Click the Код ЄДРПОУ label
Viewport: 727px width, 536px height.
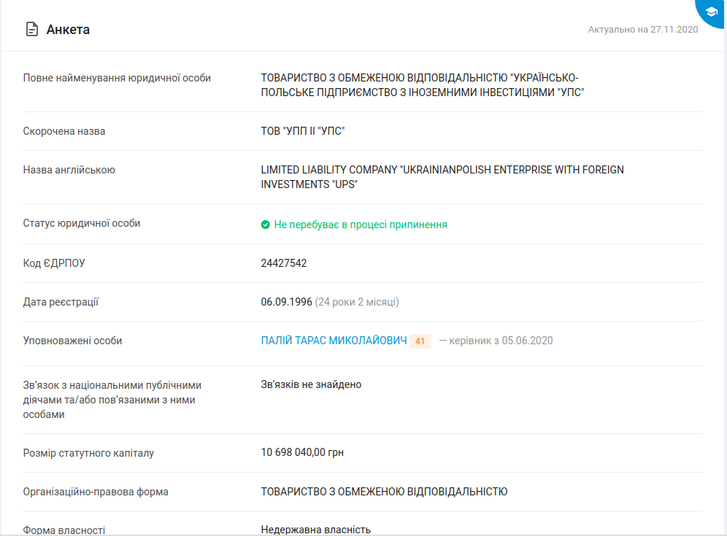[54, 263]
